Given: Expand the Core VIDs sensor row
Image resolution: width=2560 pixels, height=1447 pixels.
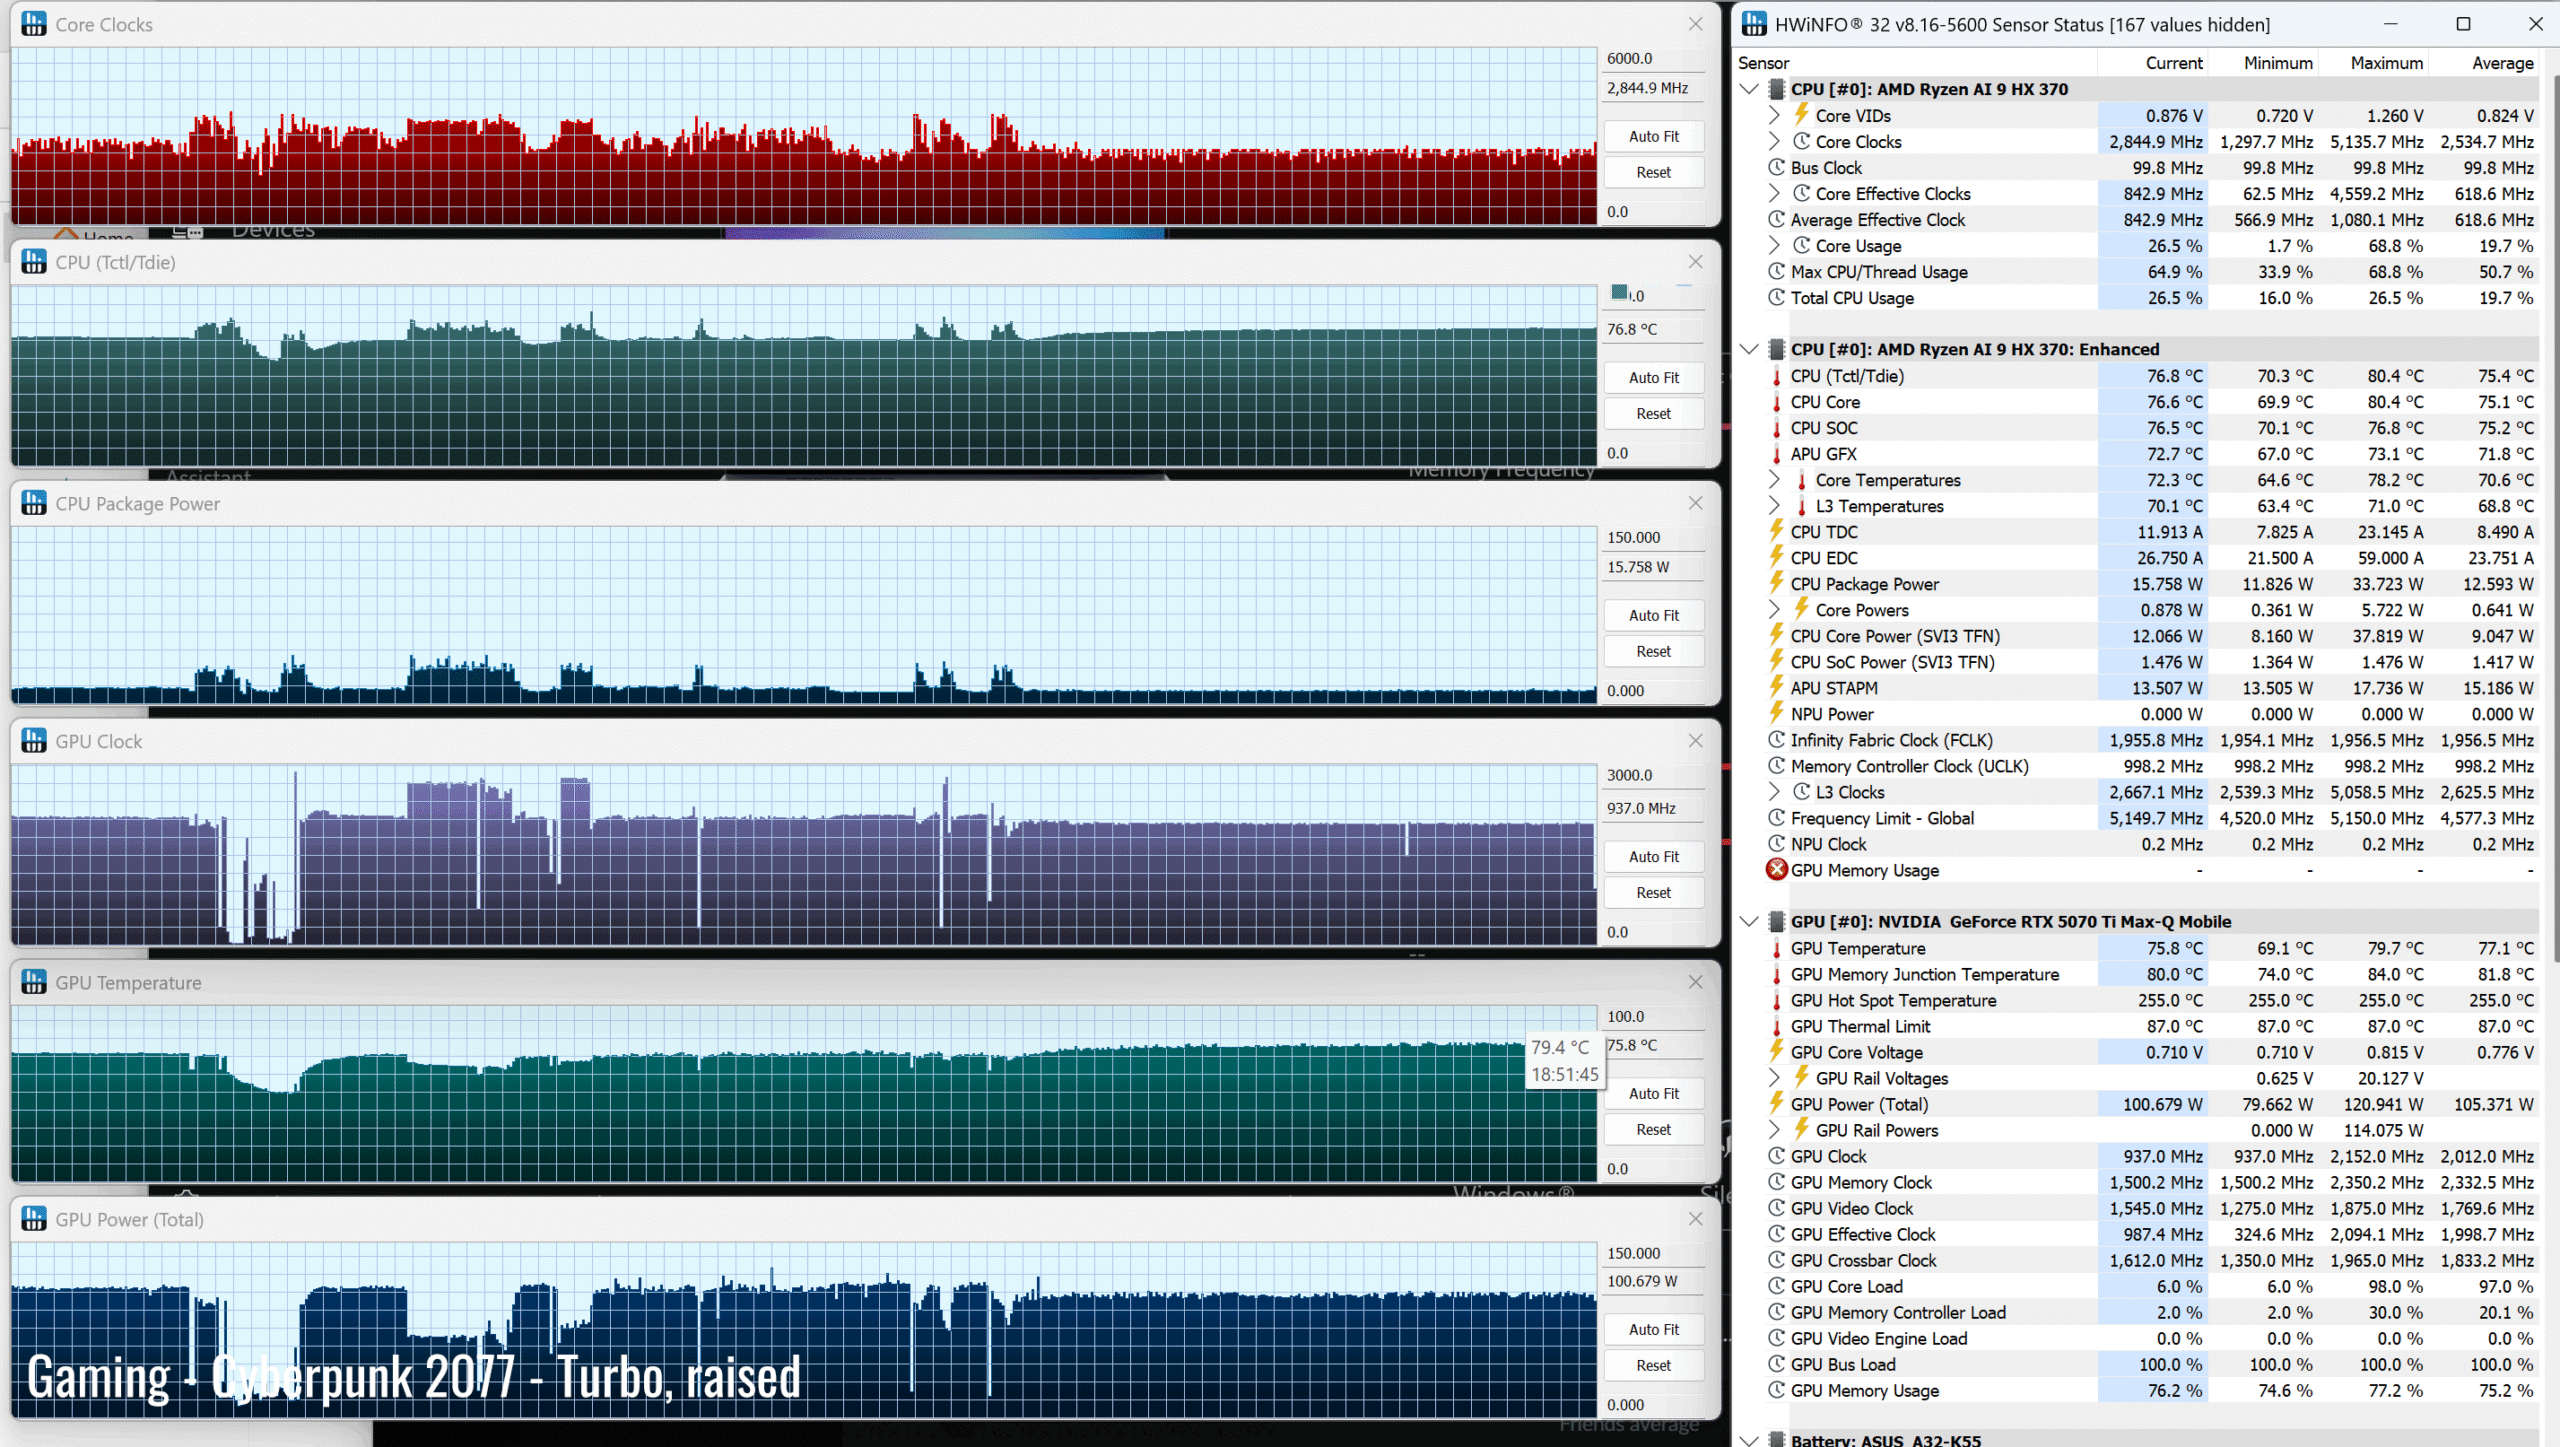Looking at the screenshot, I should click(1774, 116).
